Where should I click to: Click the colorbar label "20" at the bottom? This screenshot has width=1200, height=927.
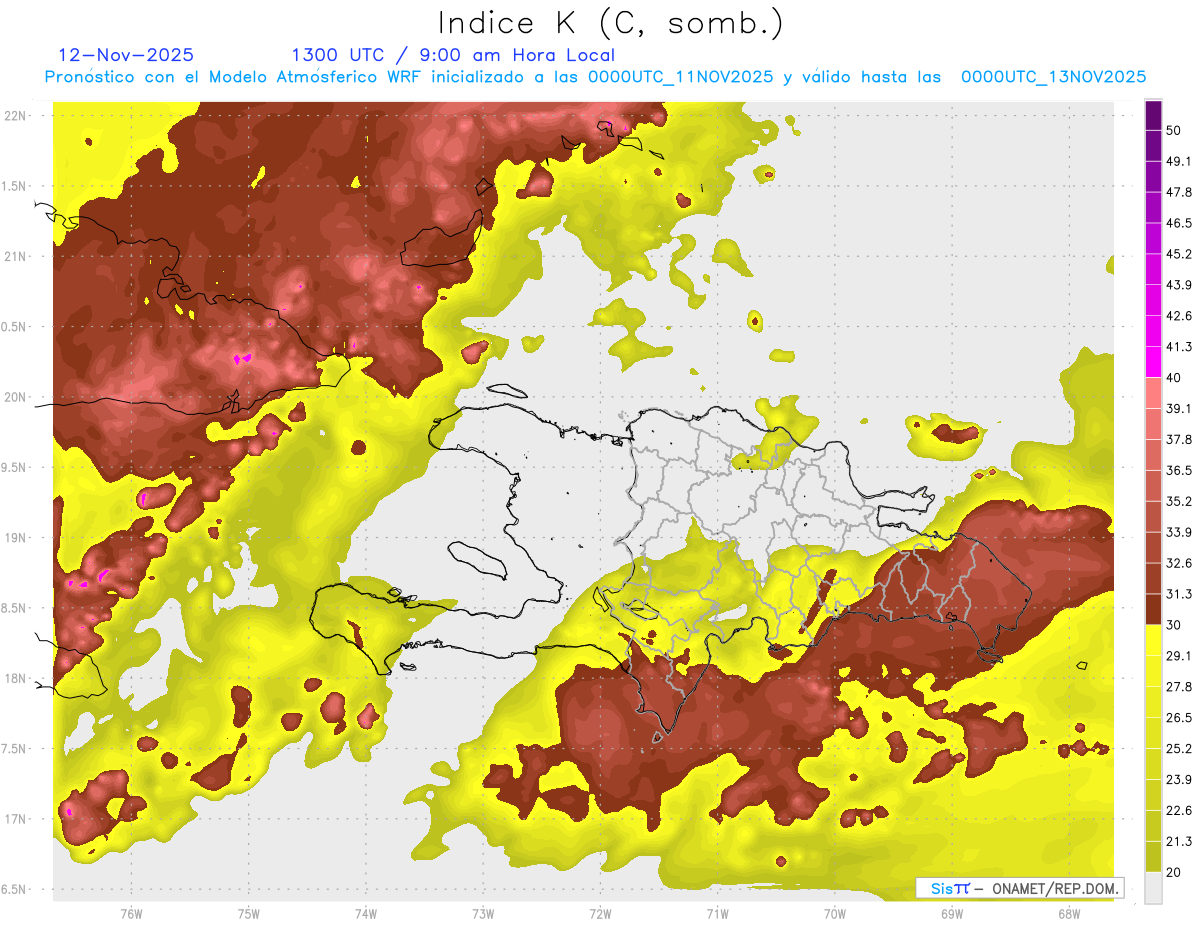point(1174,873)
